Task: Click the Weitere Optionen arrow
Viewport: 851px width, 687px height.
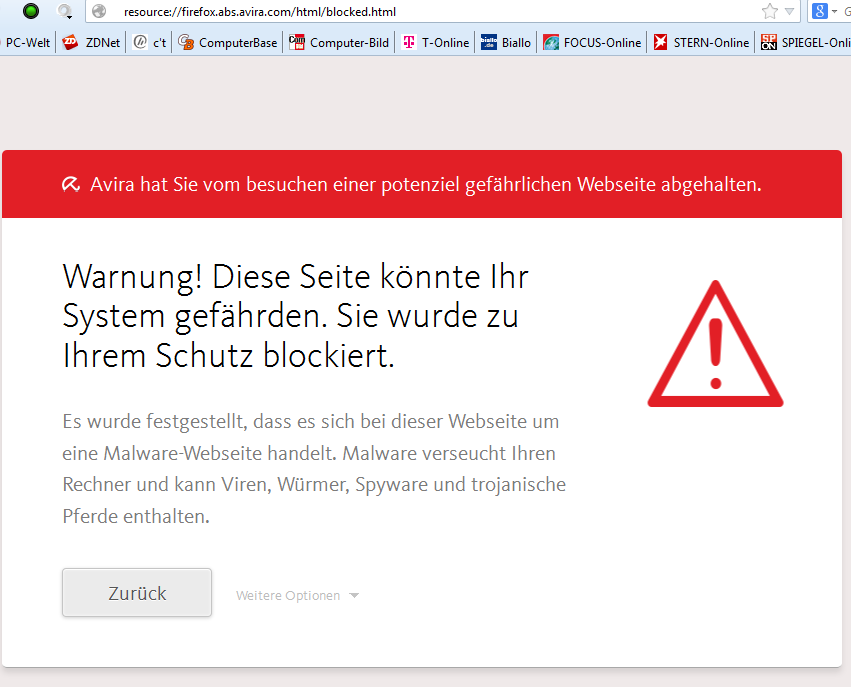Action: tap(354, 596)
